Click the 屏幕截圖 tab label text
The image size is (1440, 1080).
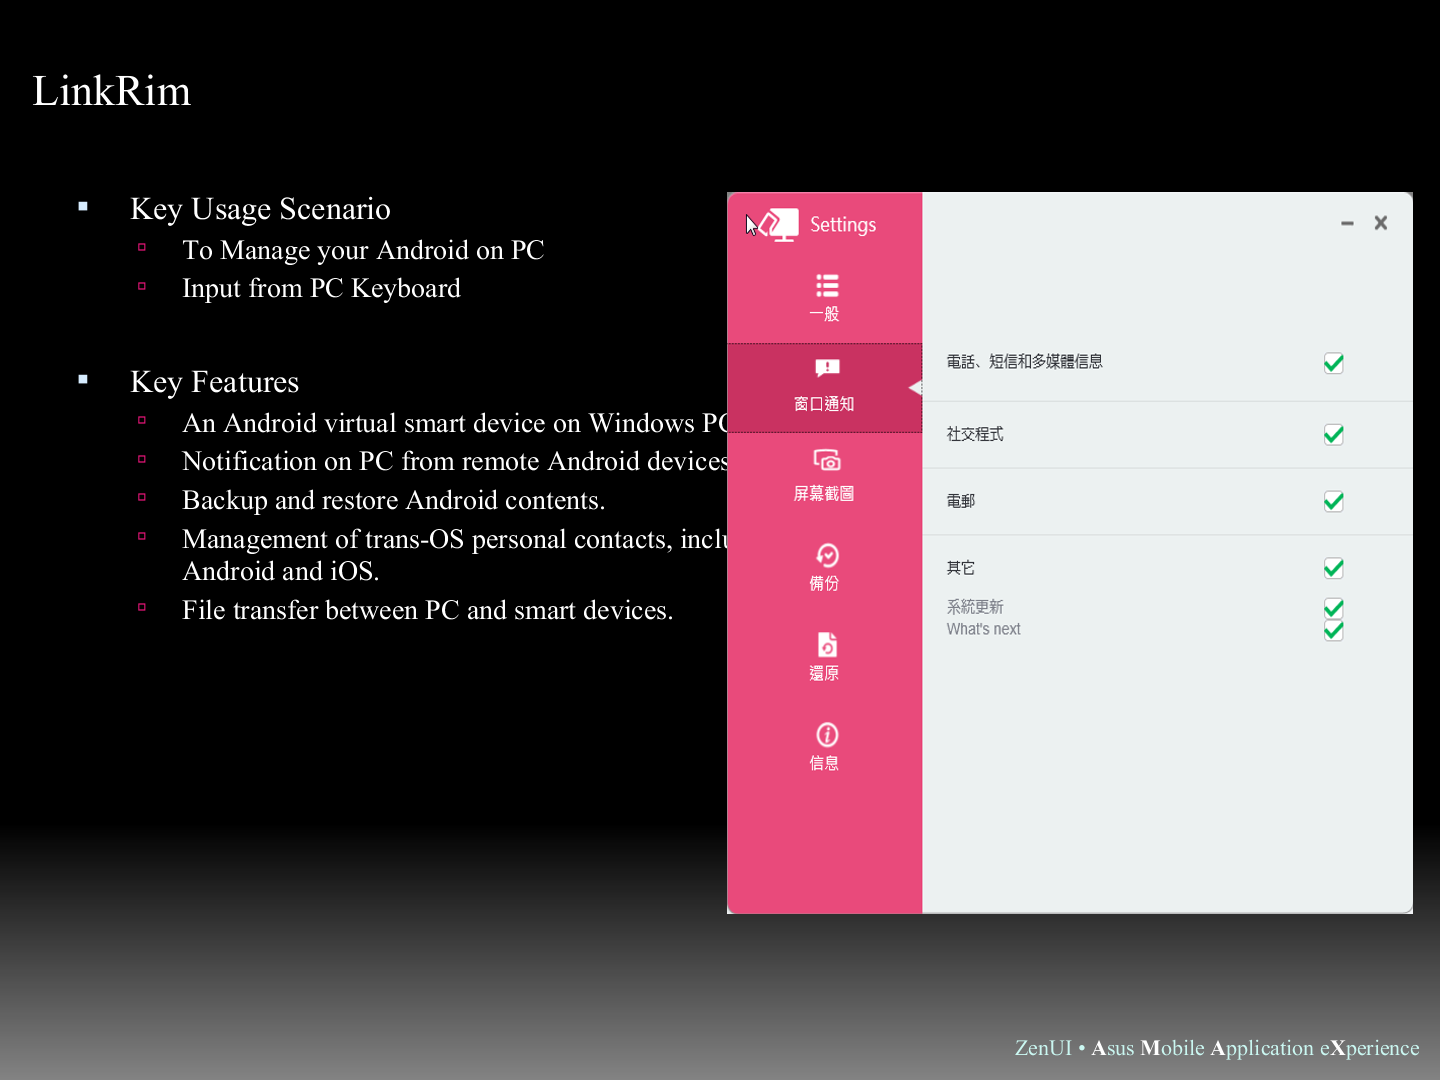pyautogui.click(x=824, y=494)
